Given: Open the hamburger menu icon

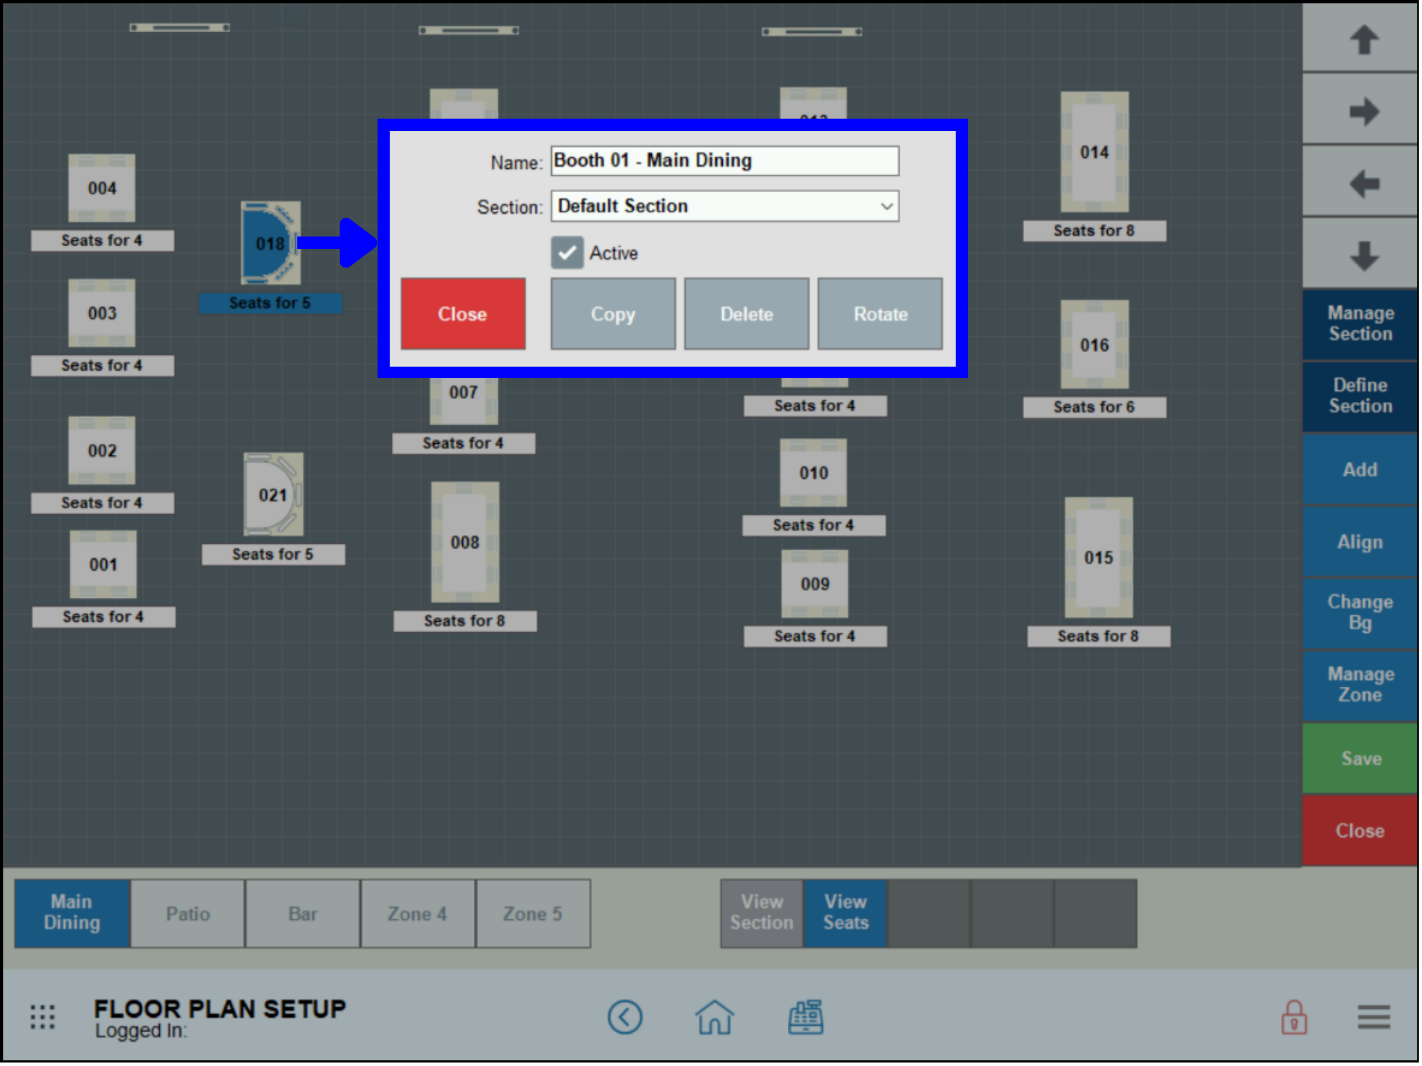Looking at the screenshot, I should tap(1373, 1017).
